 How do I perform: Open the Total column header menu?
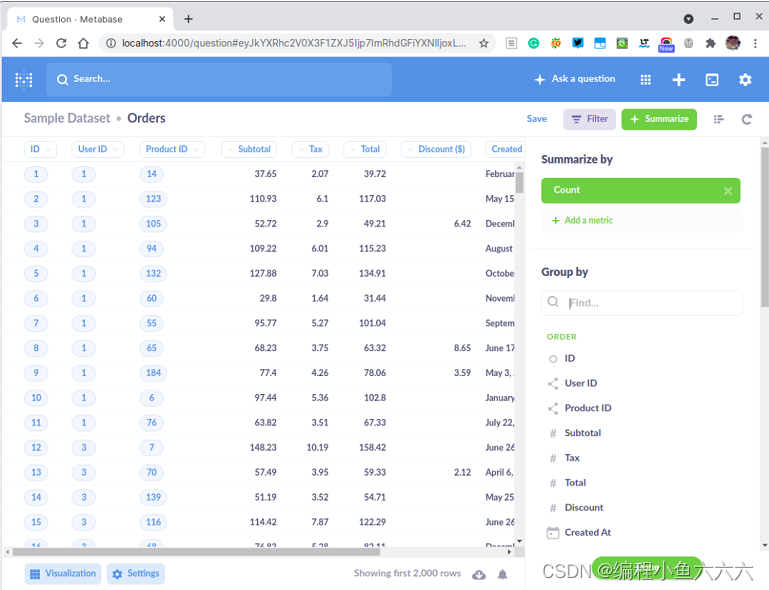coord(365,149)
